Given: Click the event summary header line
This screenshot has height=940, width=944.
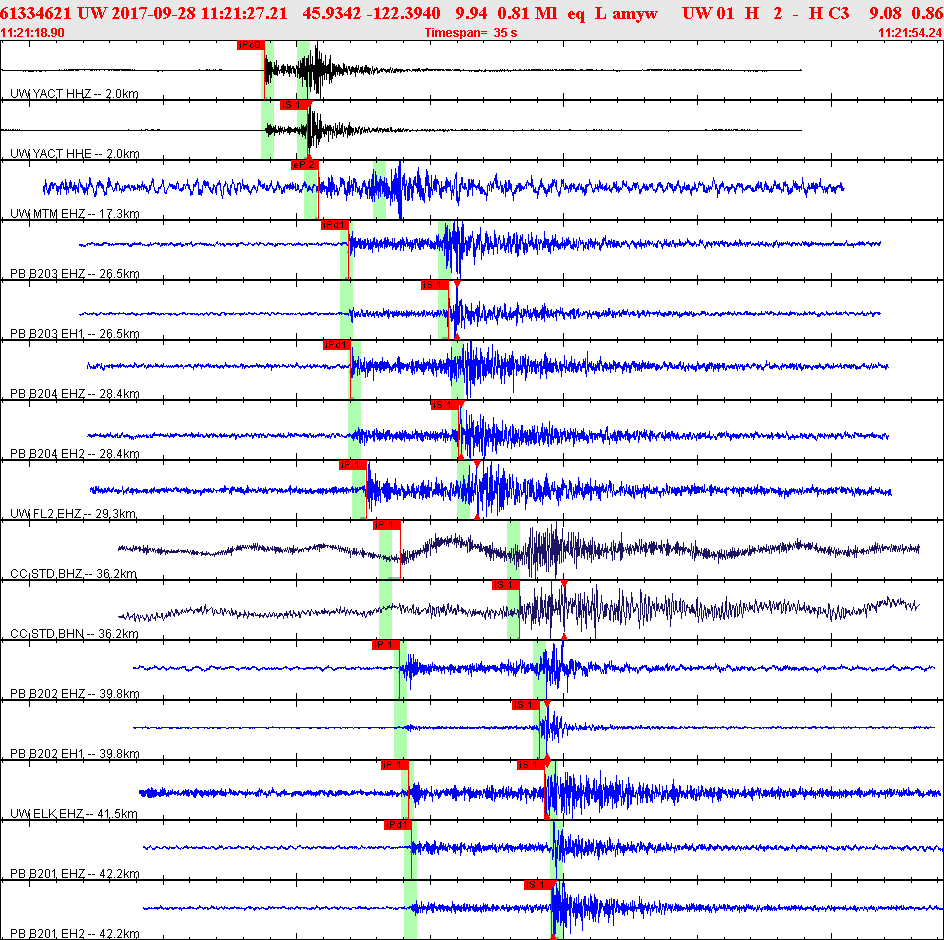Looking at the screenshot, I should click(472, 13).
